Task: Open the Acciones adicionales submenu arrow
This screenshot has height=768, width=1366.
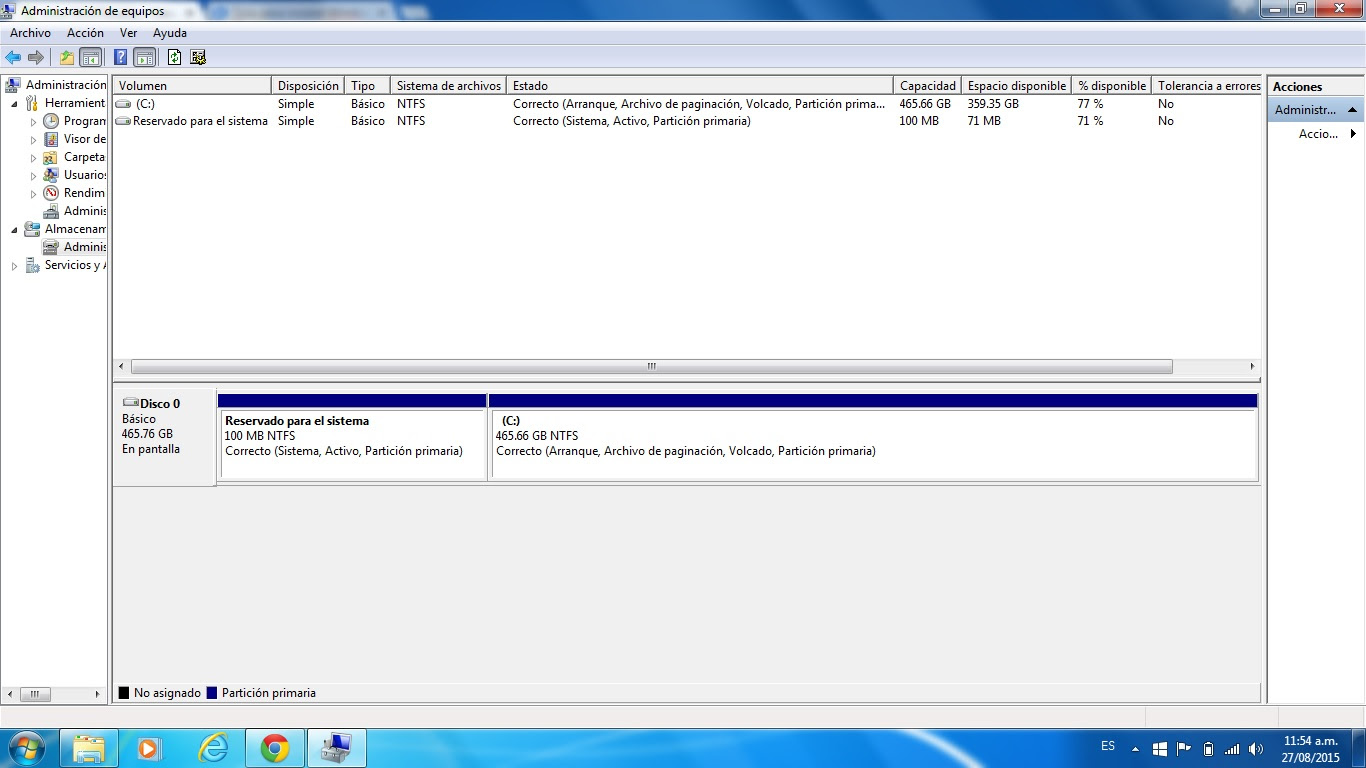Action: pos(1353,134)
